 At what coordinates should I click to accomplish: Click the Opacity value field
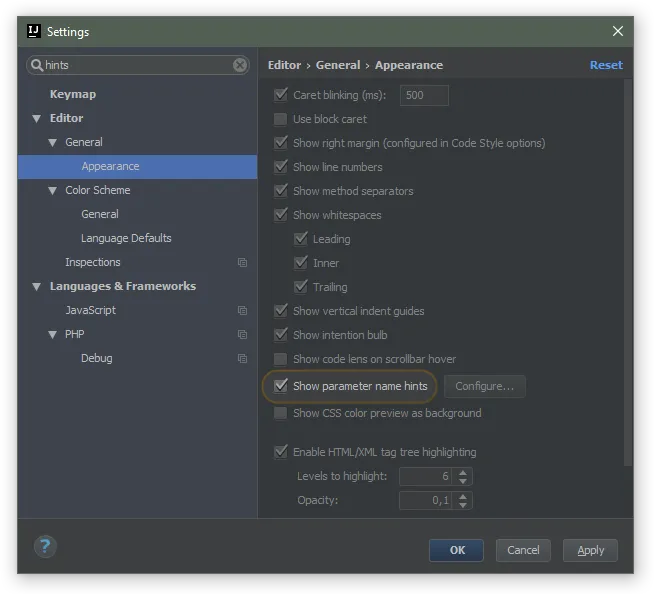tap(425, 500)
